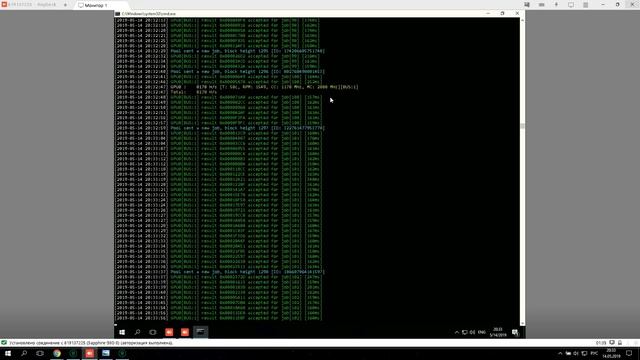
Task: Click the local tray volume icon
Action: click(x=576, y=353)
